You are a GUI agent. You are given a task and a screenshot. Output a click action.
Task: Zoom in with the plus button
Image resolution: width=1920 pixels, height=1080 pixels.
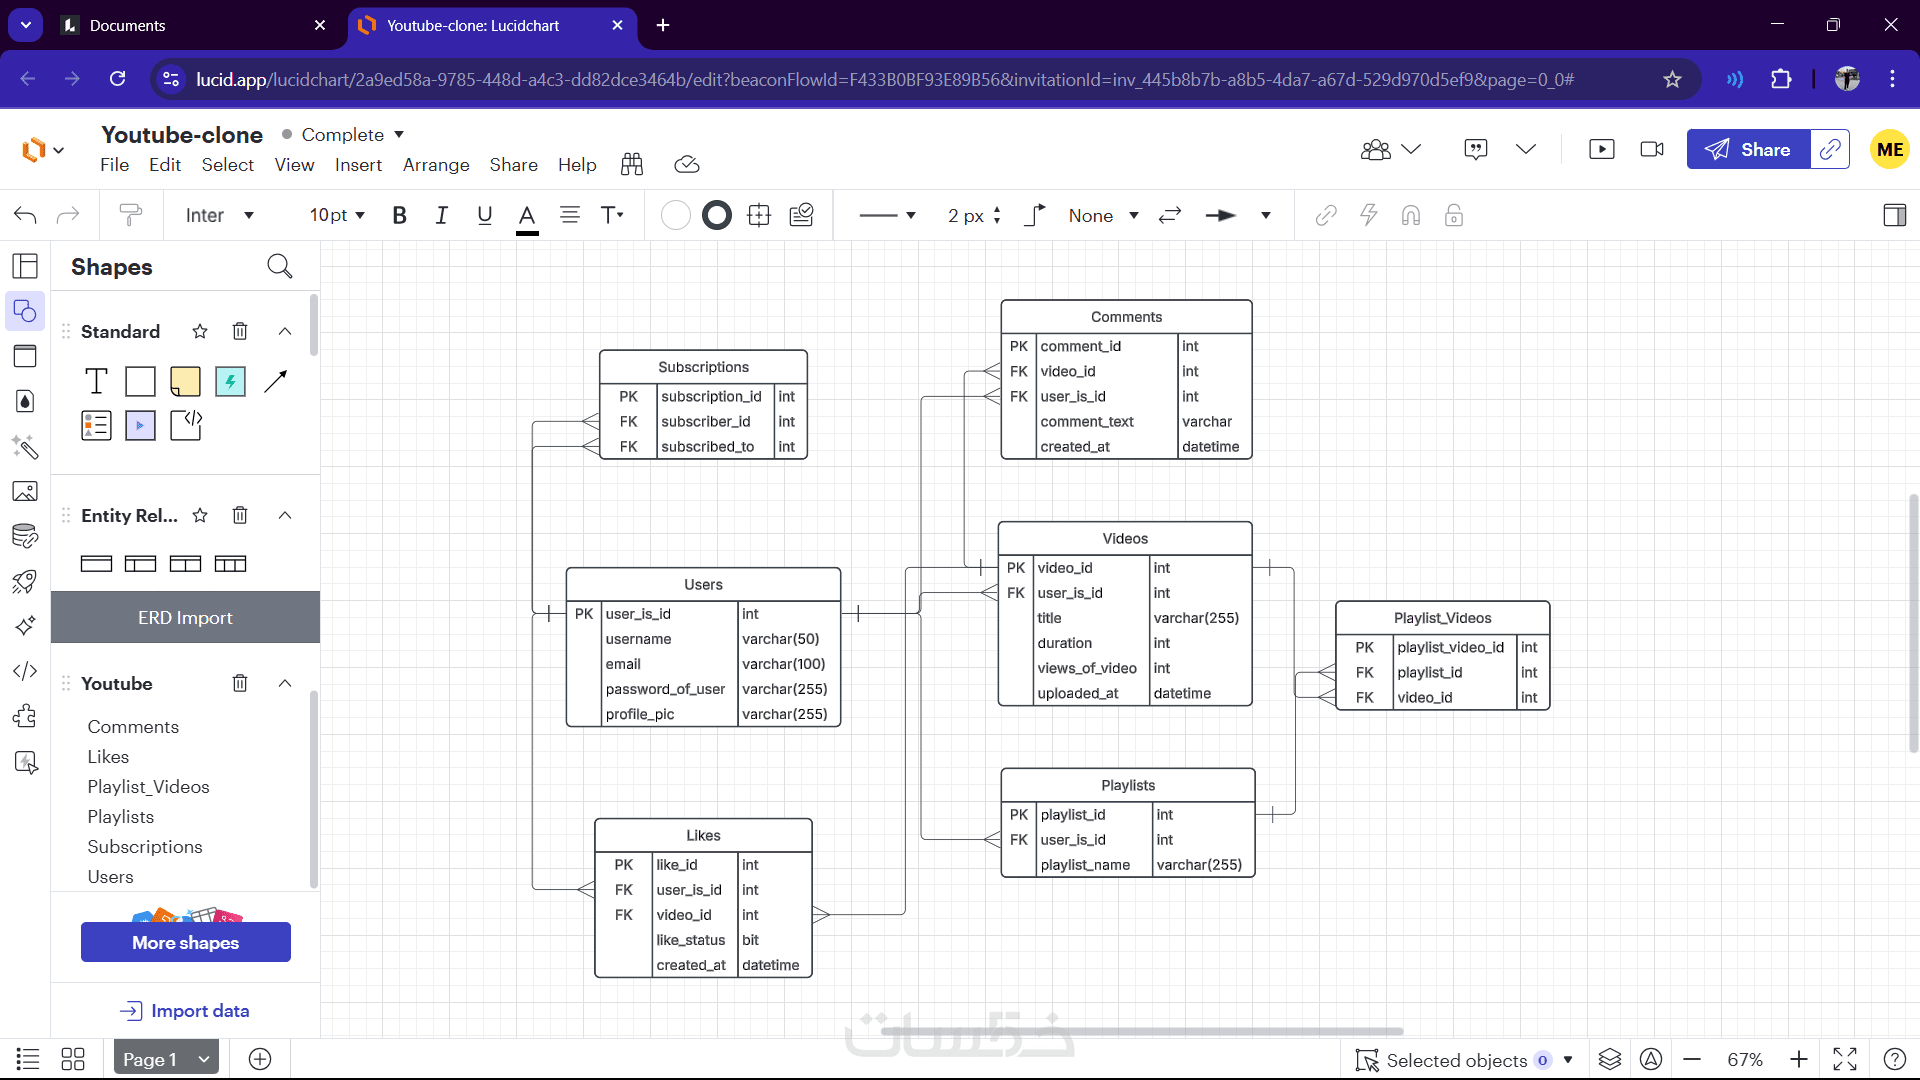[1798, 1059]
